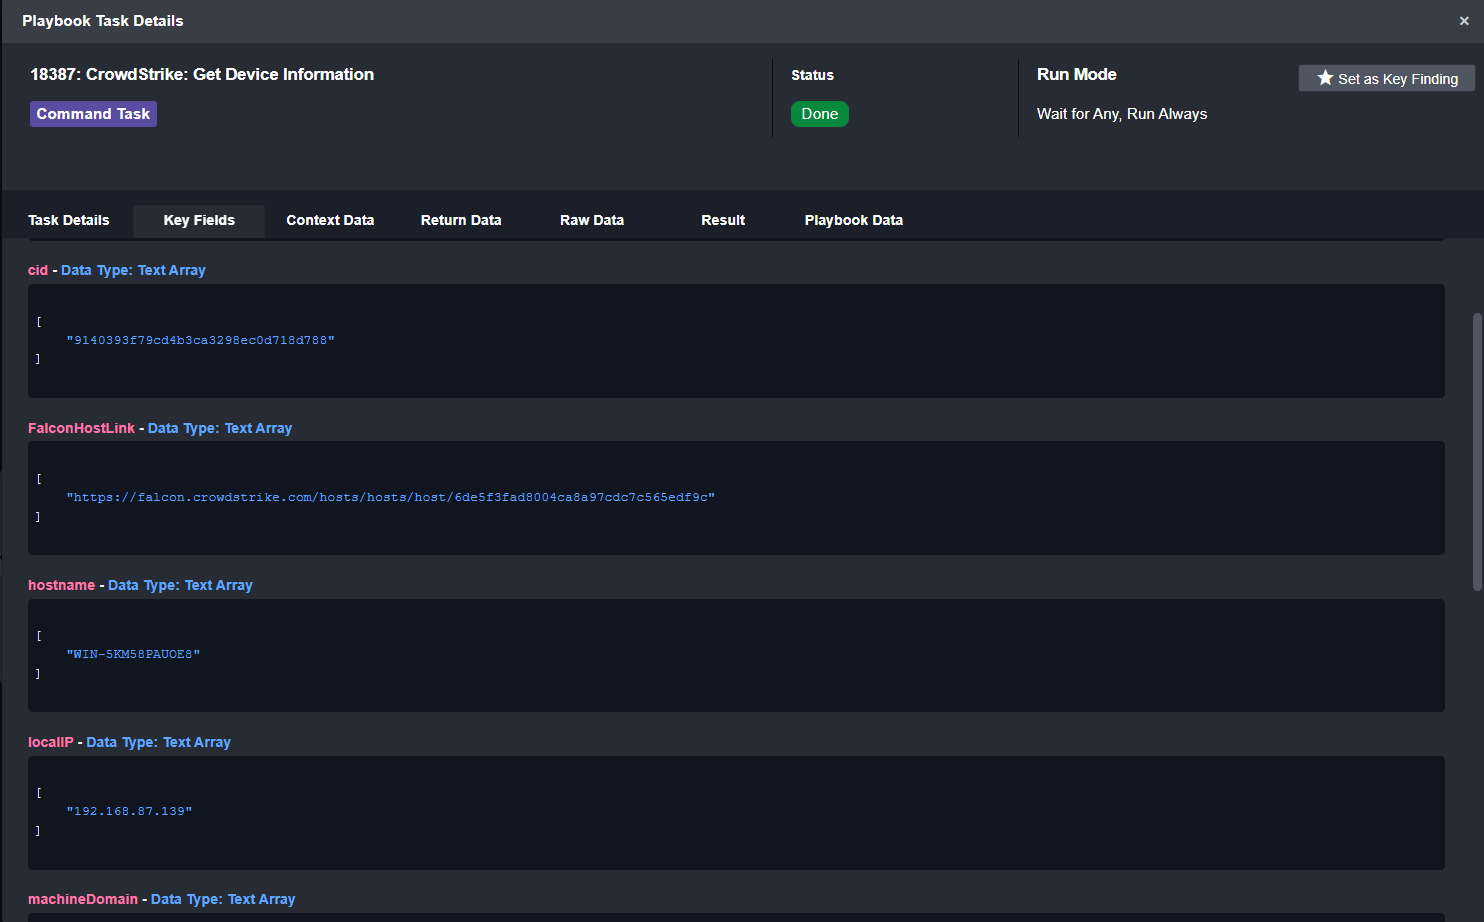
Task: View the Raw Data tab
Action: [592, 220]
